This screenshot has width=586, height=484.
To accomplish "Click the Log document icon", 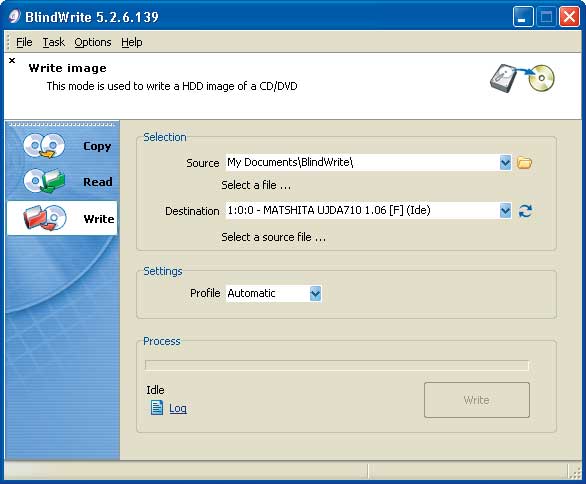I will (157, 407).
